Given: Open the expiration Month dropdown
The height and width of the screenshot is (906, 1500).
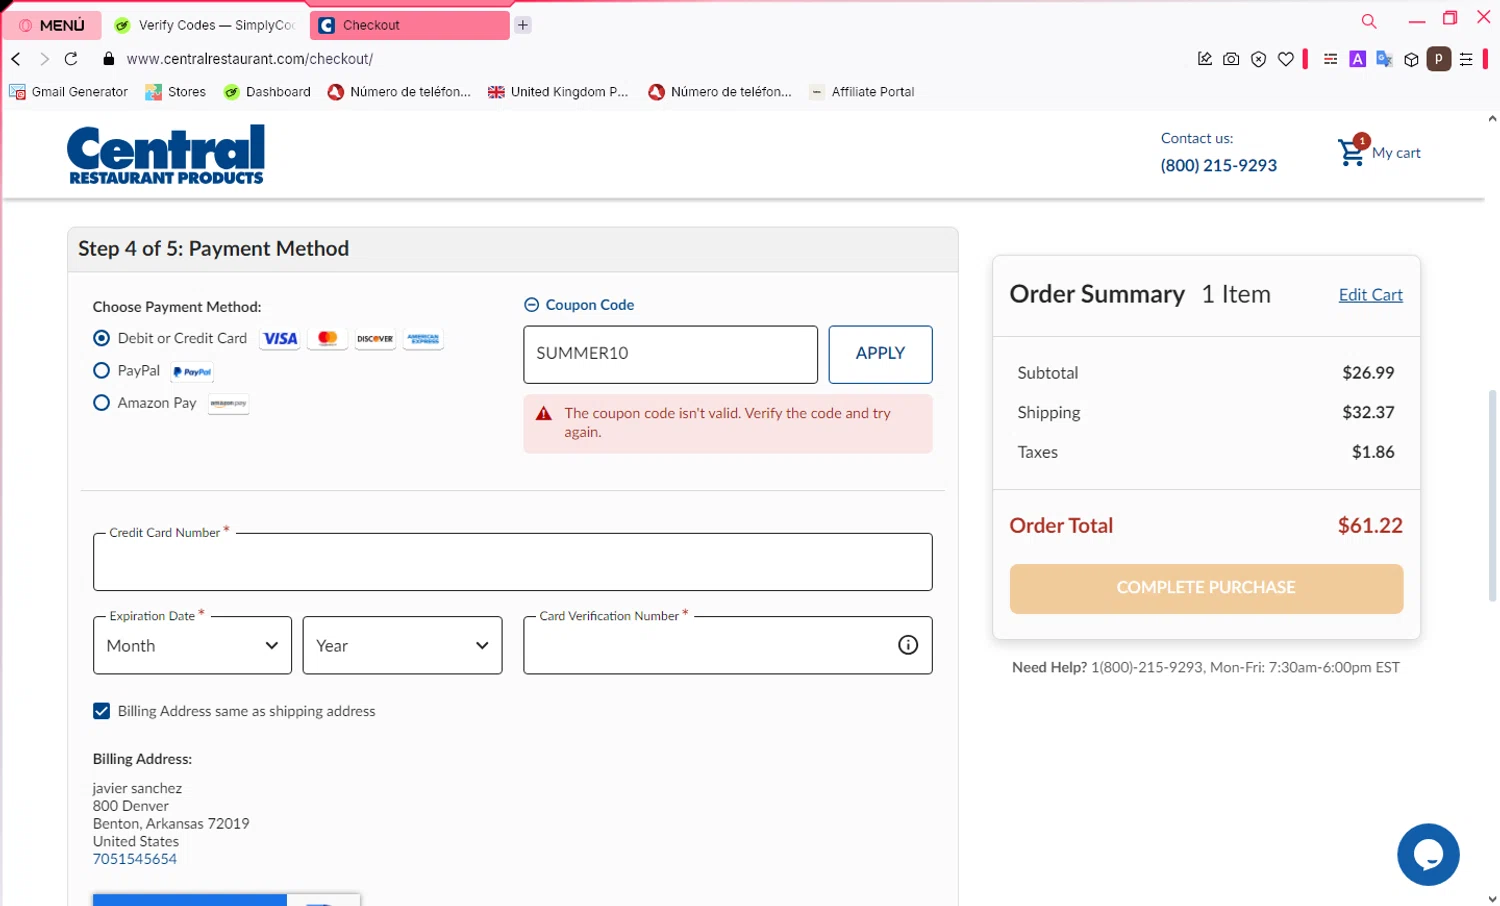Looking at the screenshot, I should coord(192,645).
